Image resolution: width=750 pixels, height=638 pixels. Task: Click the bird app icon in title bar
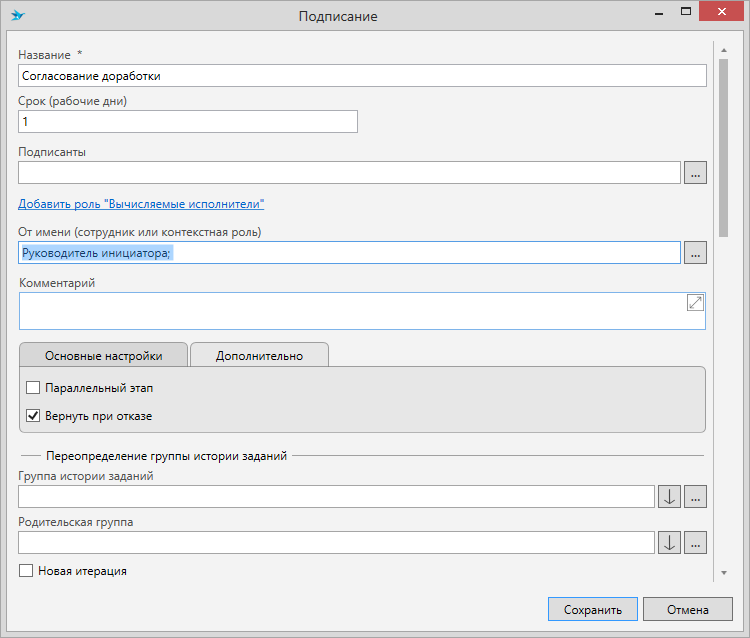[17, 16]
